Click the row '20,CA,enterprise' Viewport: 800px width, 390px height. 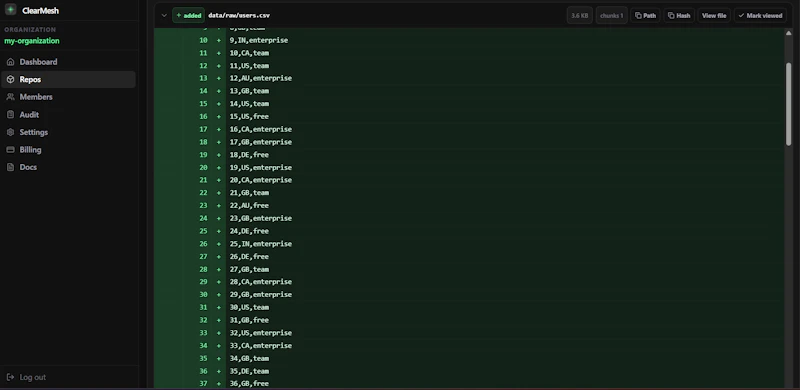click(x=469, y=180)
